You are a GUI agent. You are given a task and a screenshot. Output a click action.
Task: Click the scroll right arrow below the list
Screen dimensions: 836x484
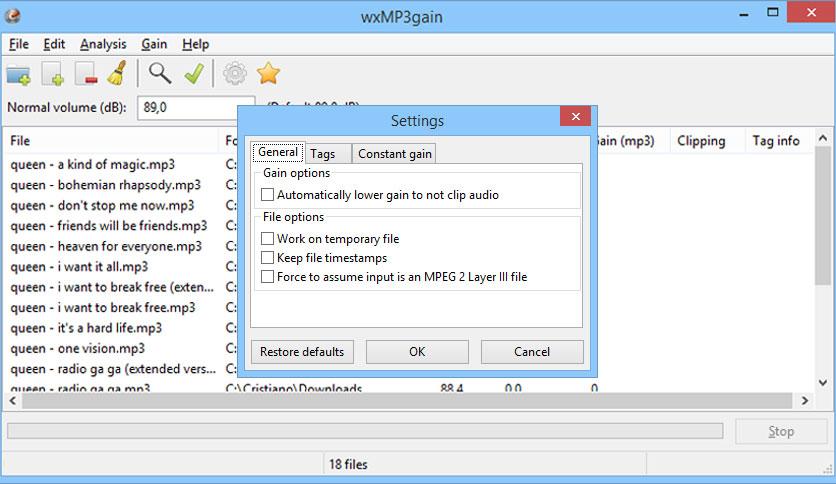coord(805,401)
